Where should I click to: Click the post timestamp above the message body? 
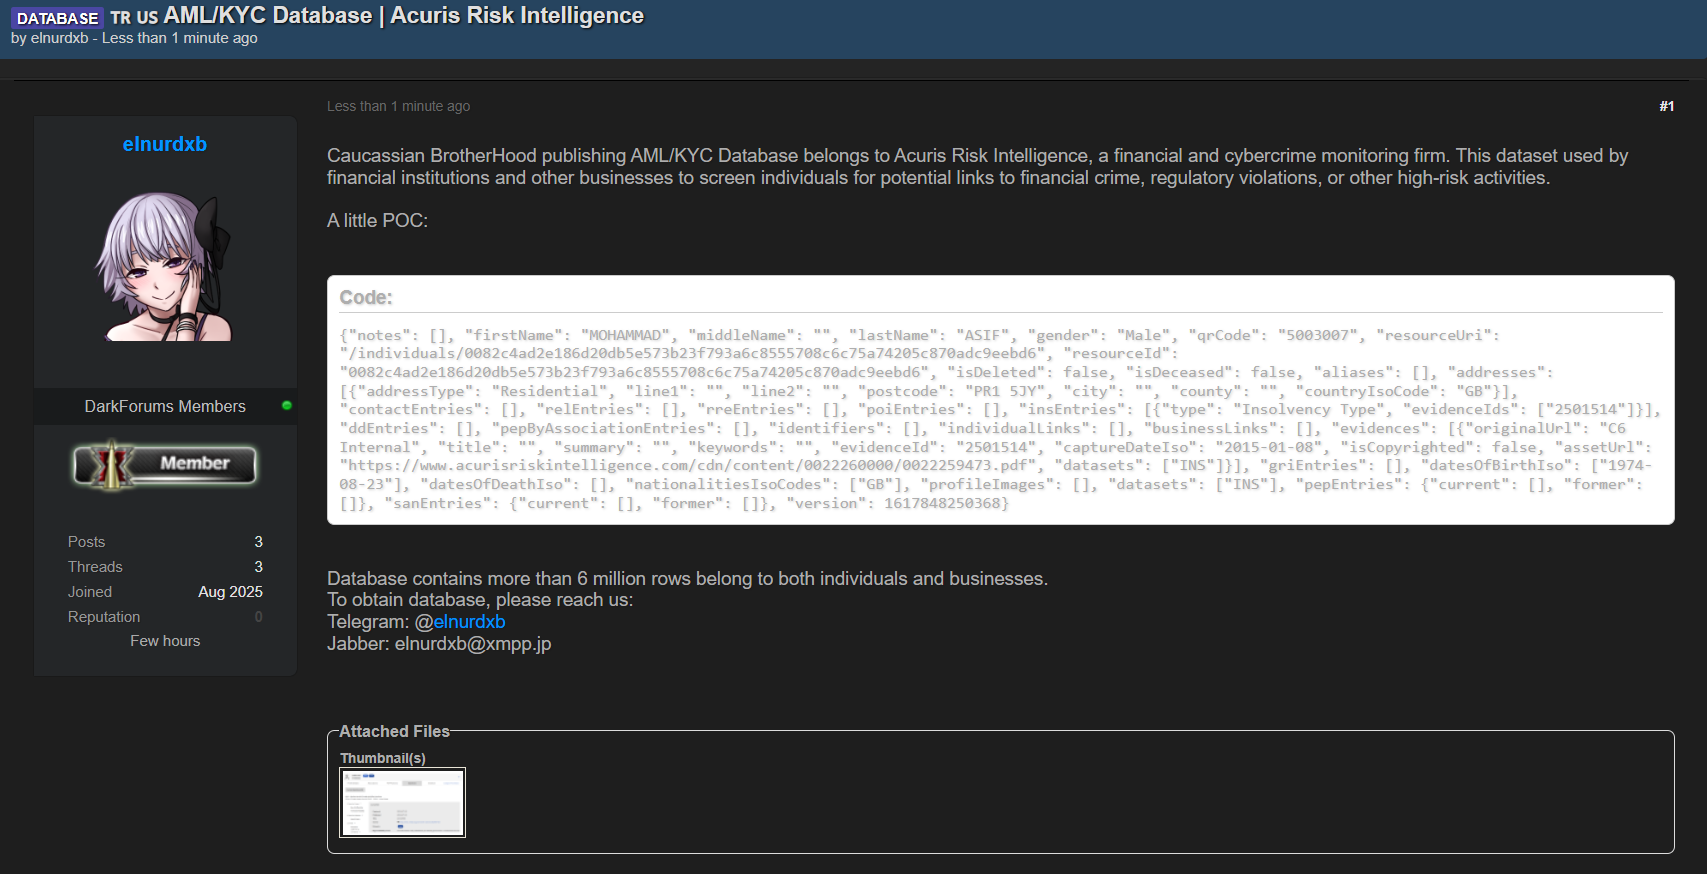pos(398,106)
